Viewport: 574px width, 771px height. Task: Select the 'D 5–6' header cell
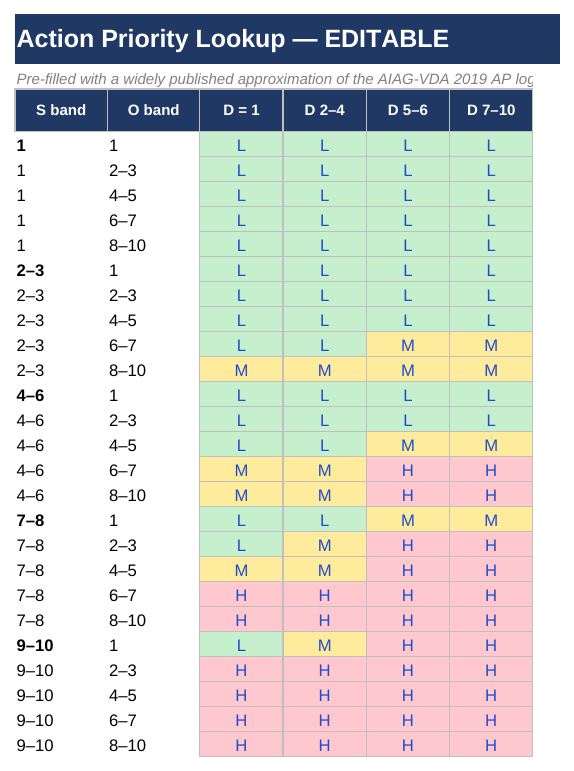coord(408,110)
